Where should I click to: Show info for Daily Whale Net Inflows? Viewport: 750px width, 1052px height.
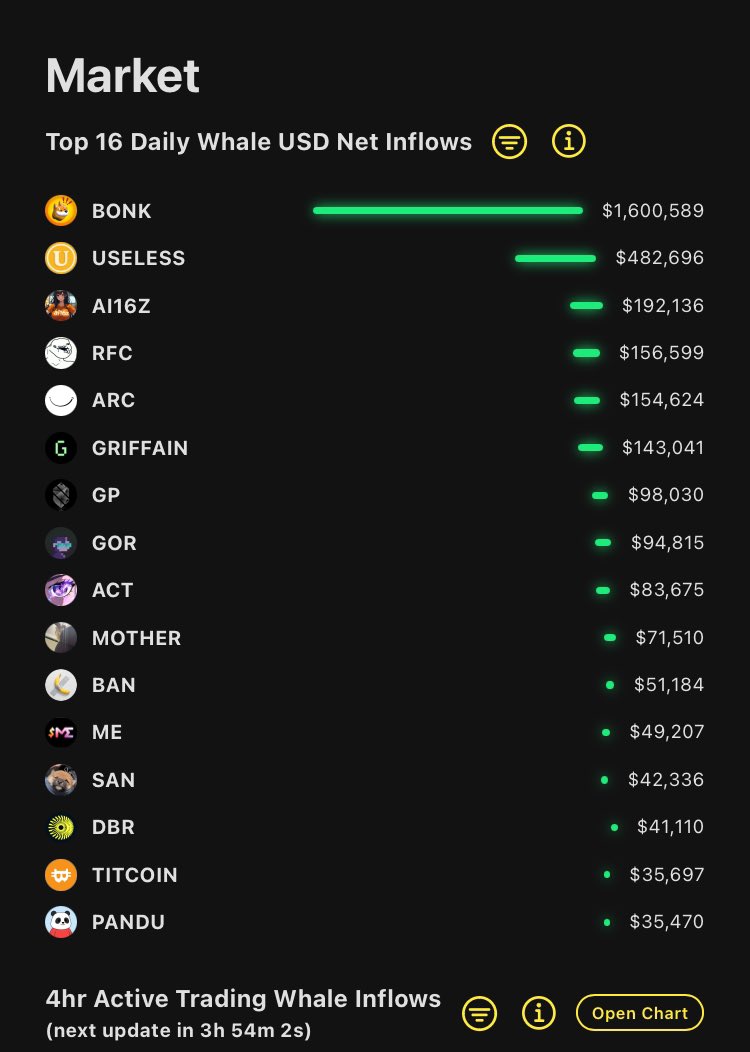pyautogui.click(x=568, y=142)
